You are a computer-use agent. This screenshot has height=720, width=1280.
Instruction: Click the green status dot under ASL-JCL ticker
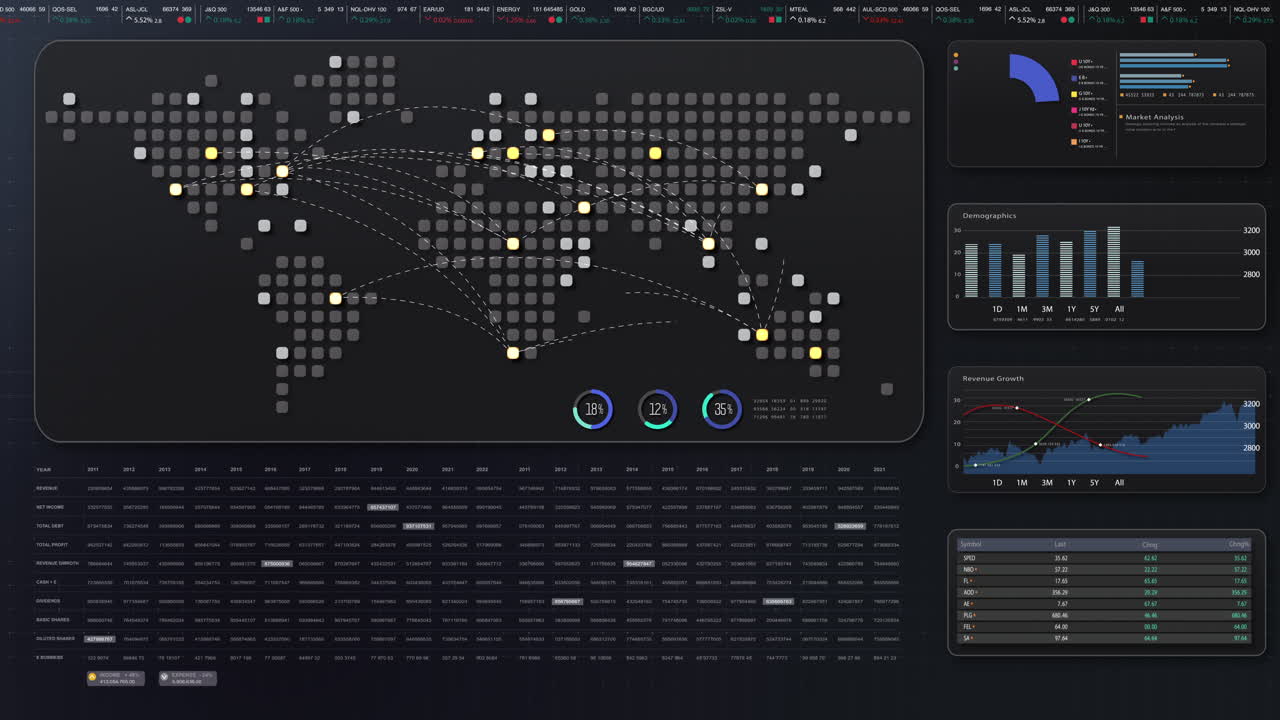(187, 18)
